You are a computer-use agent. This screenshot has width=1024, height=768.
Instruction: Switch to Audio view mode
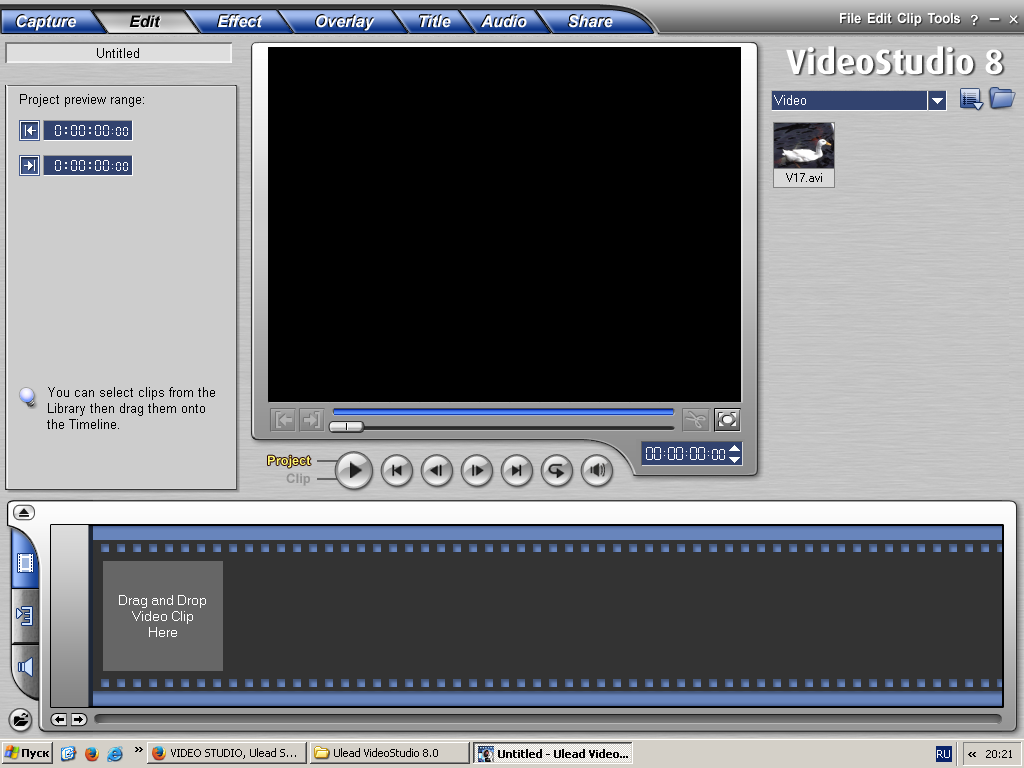point(25,666)
